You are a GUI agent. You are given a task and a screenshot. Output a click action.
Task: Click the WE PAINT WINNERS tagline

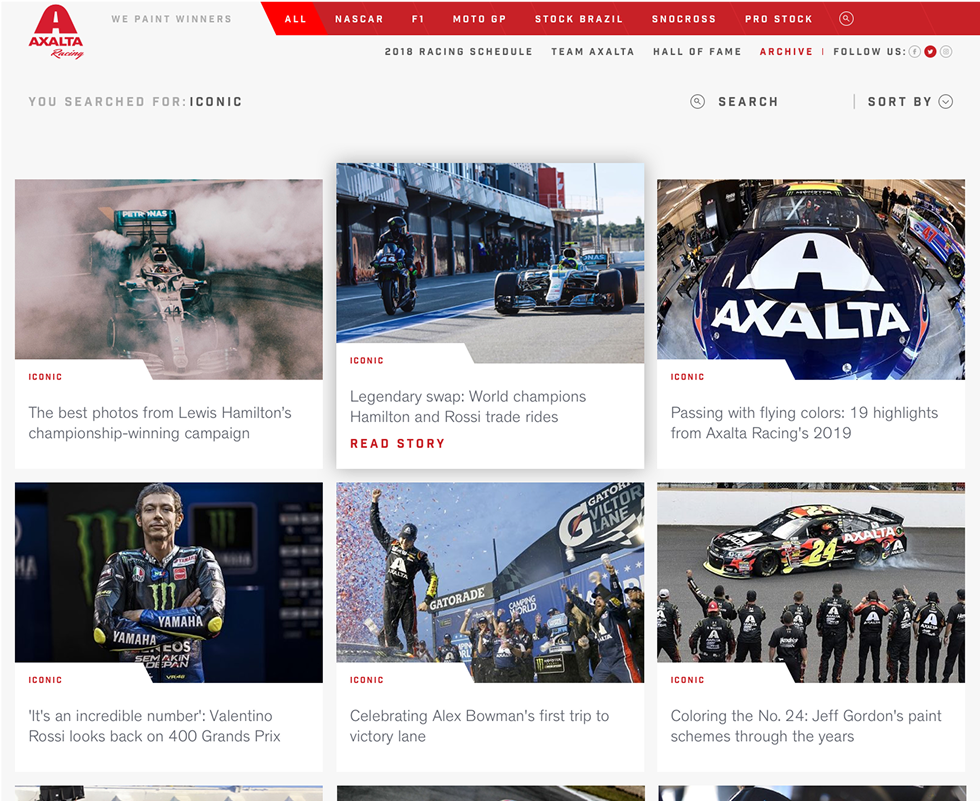click(171, 19)
